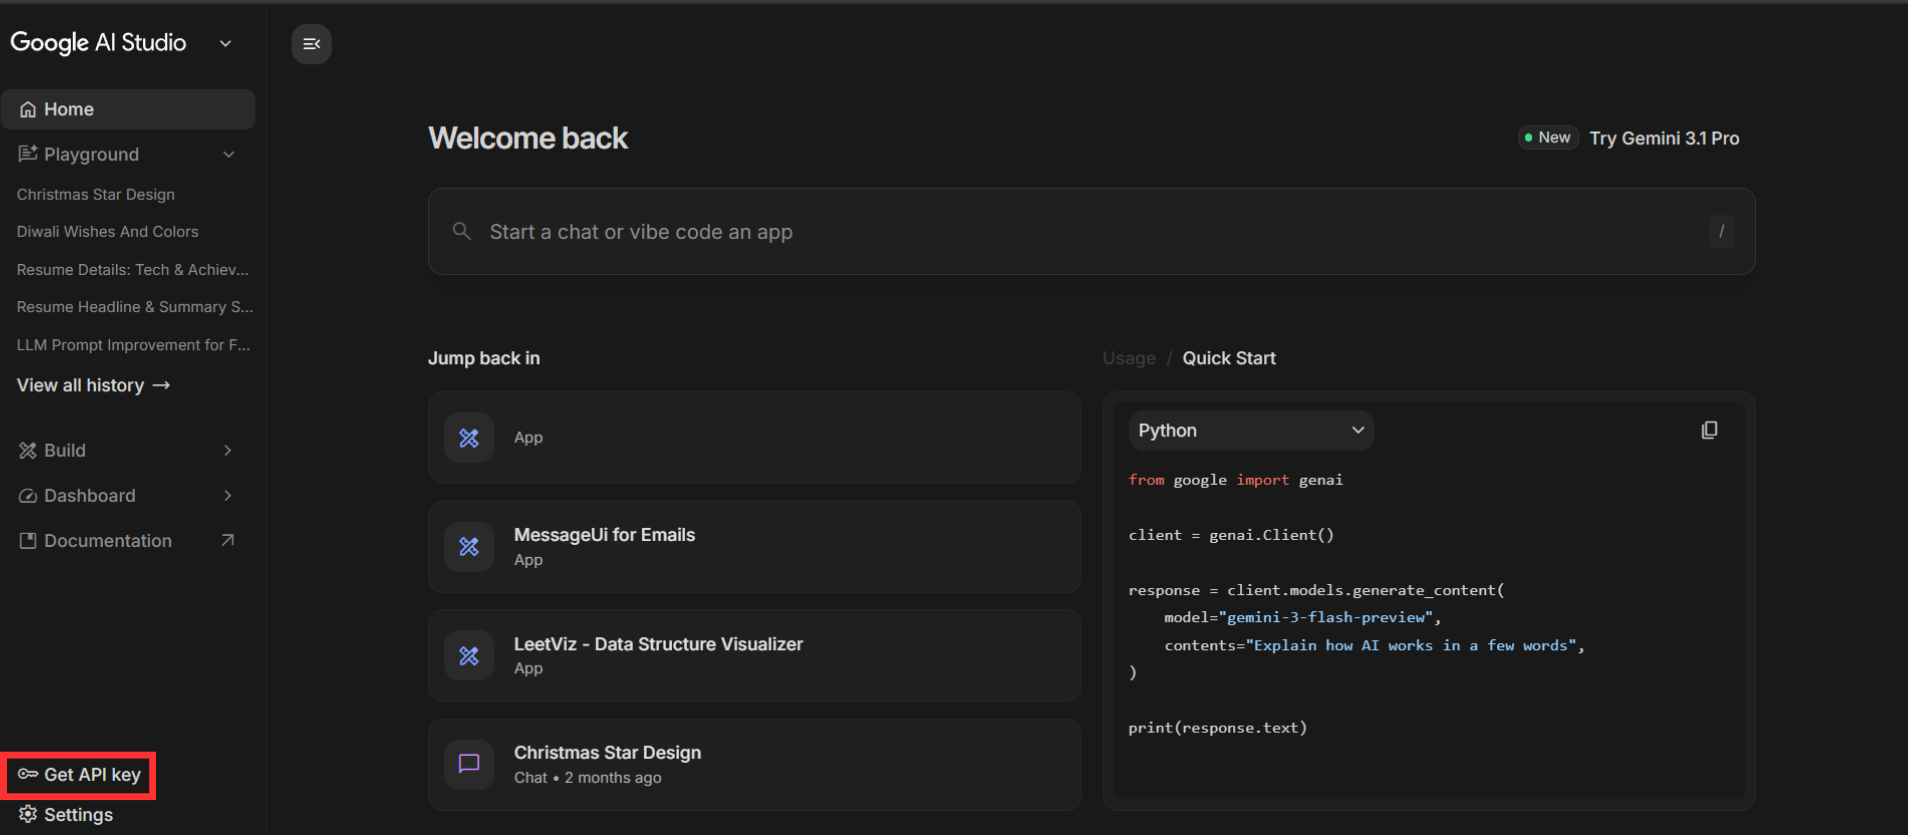Go to Home in the sidebar
Screen dimensions: 1908x835
(128, 110)
